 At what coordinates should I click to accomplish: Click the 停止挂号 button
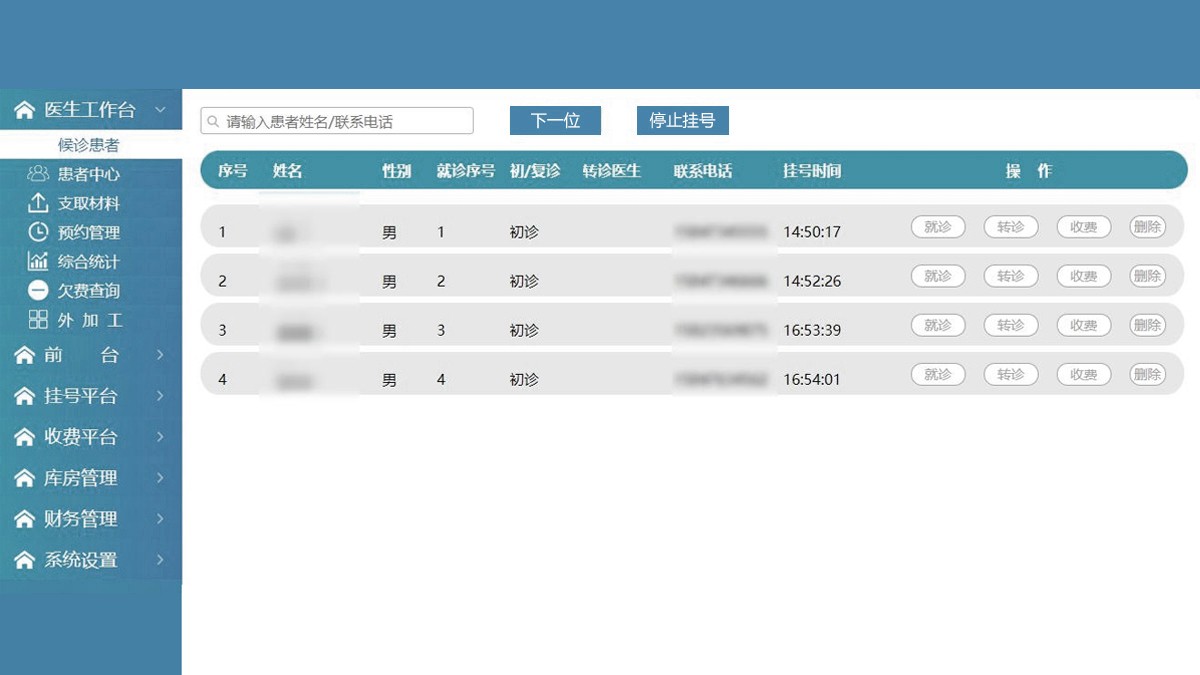682,121
